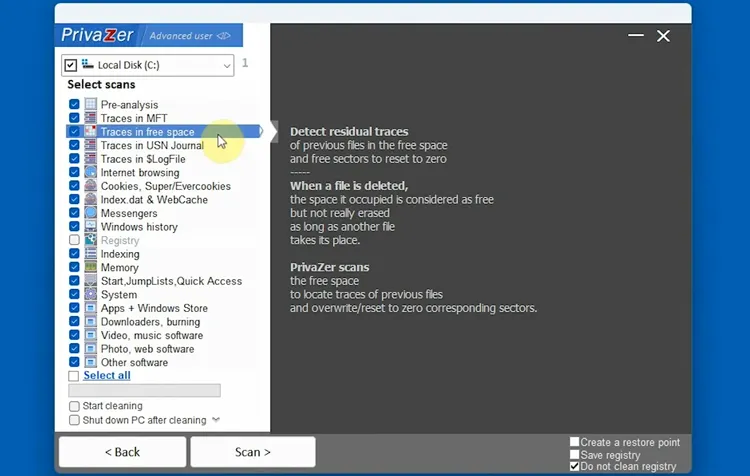Click the Pre-analysis scan icon
The image size is (750, 476).
click(x=90, y=104)
